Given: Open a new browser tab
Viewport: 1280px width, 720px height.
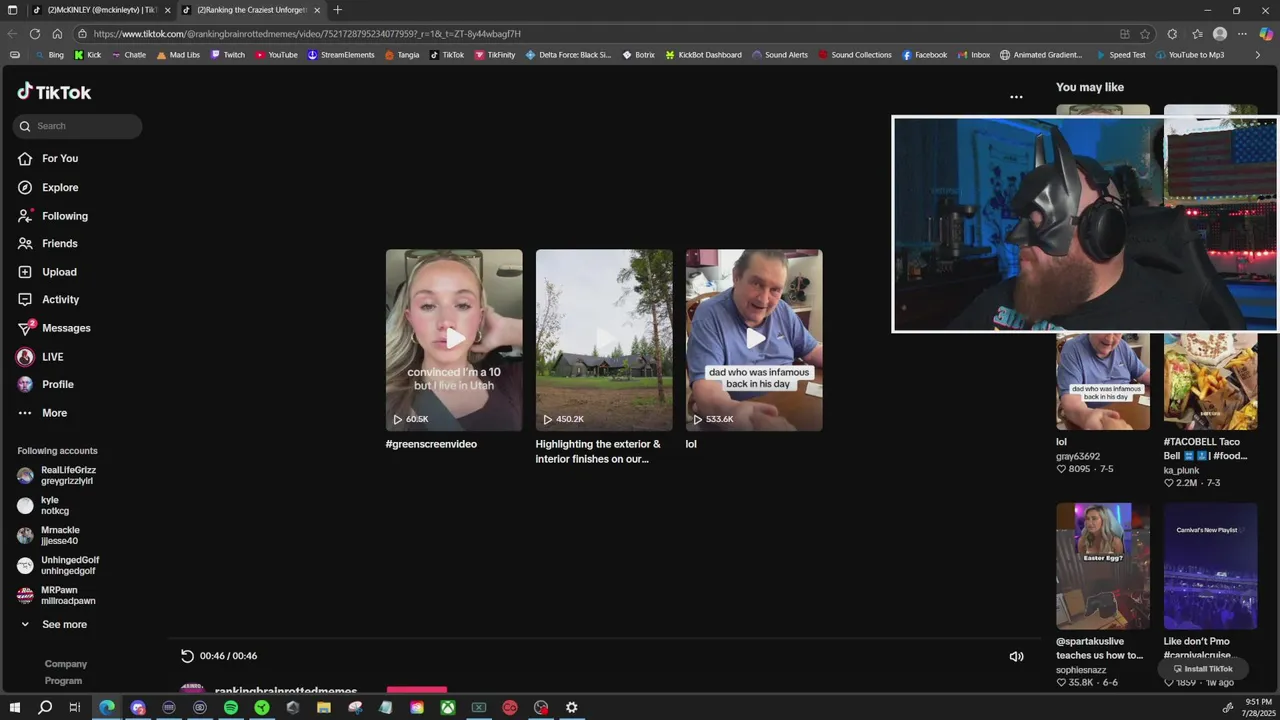Looking at the screenshot, I should click(337, 10).
